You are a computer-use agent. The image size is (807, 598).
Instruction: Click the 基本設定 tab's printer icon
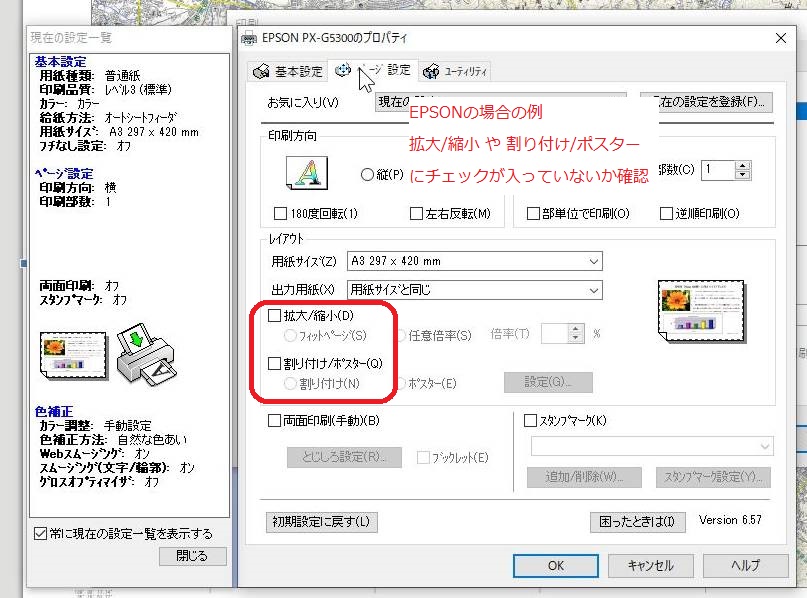[x=262, y=71]
